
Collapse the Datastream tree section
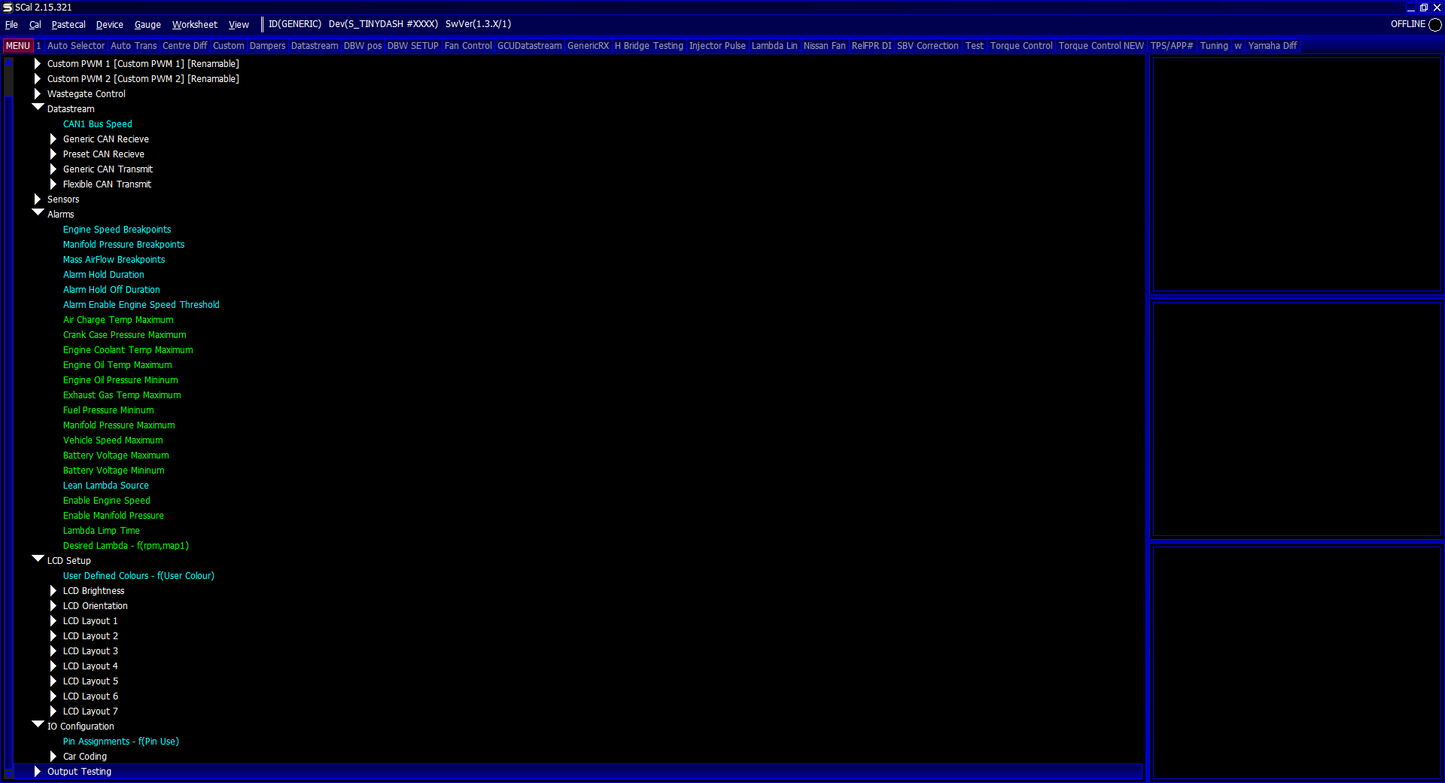tap(38, 108)
